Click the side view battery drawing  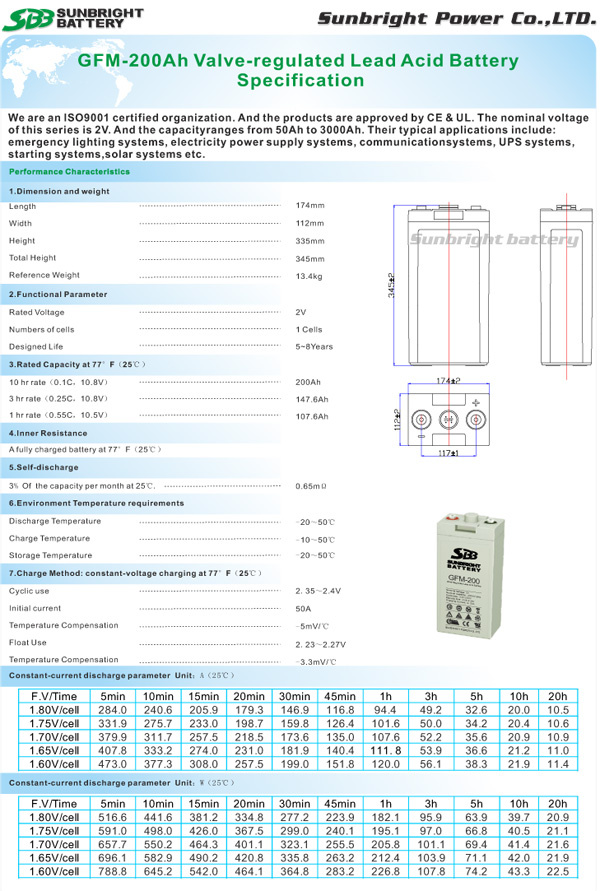(566, 288)
